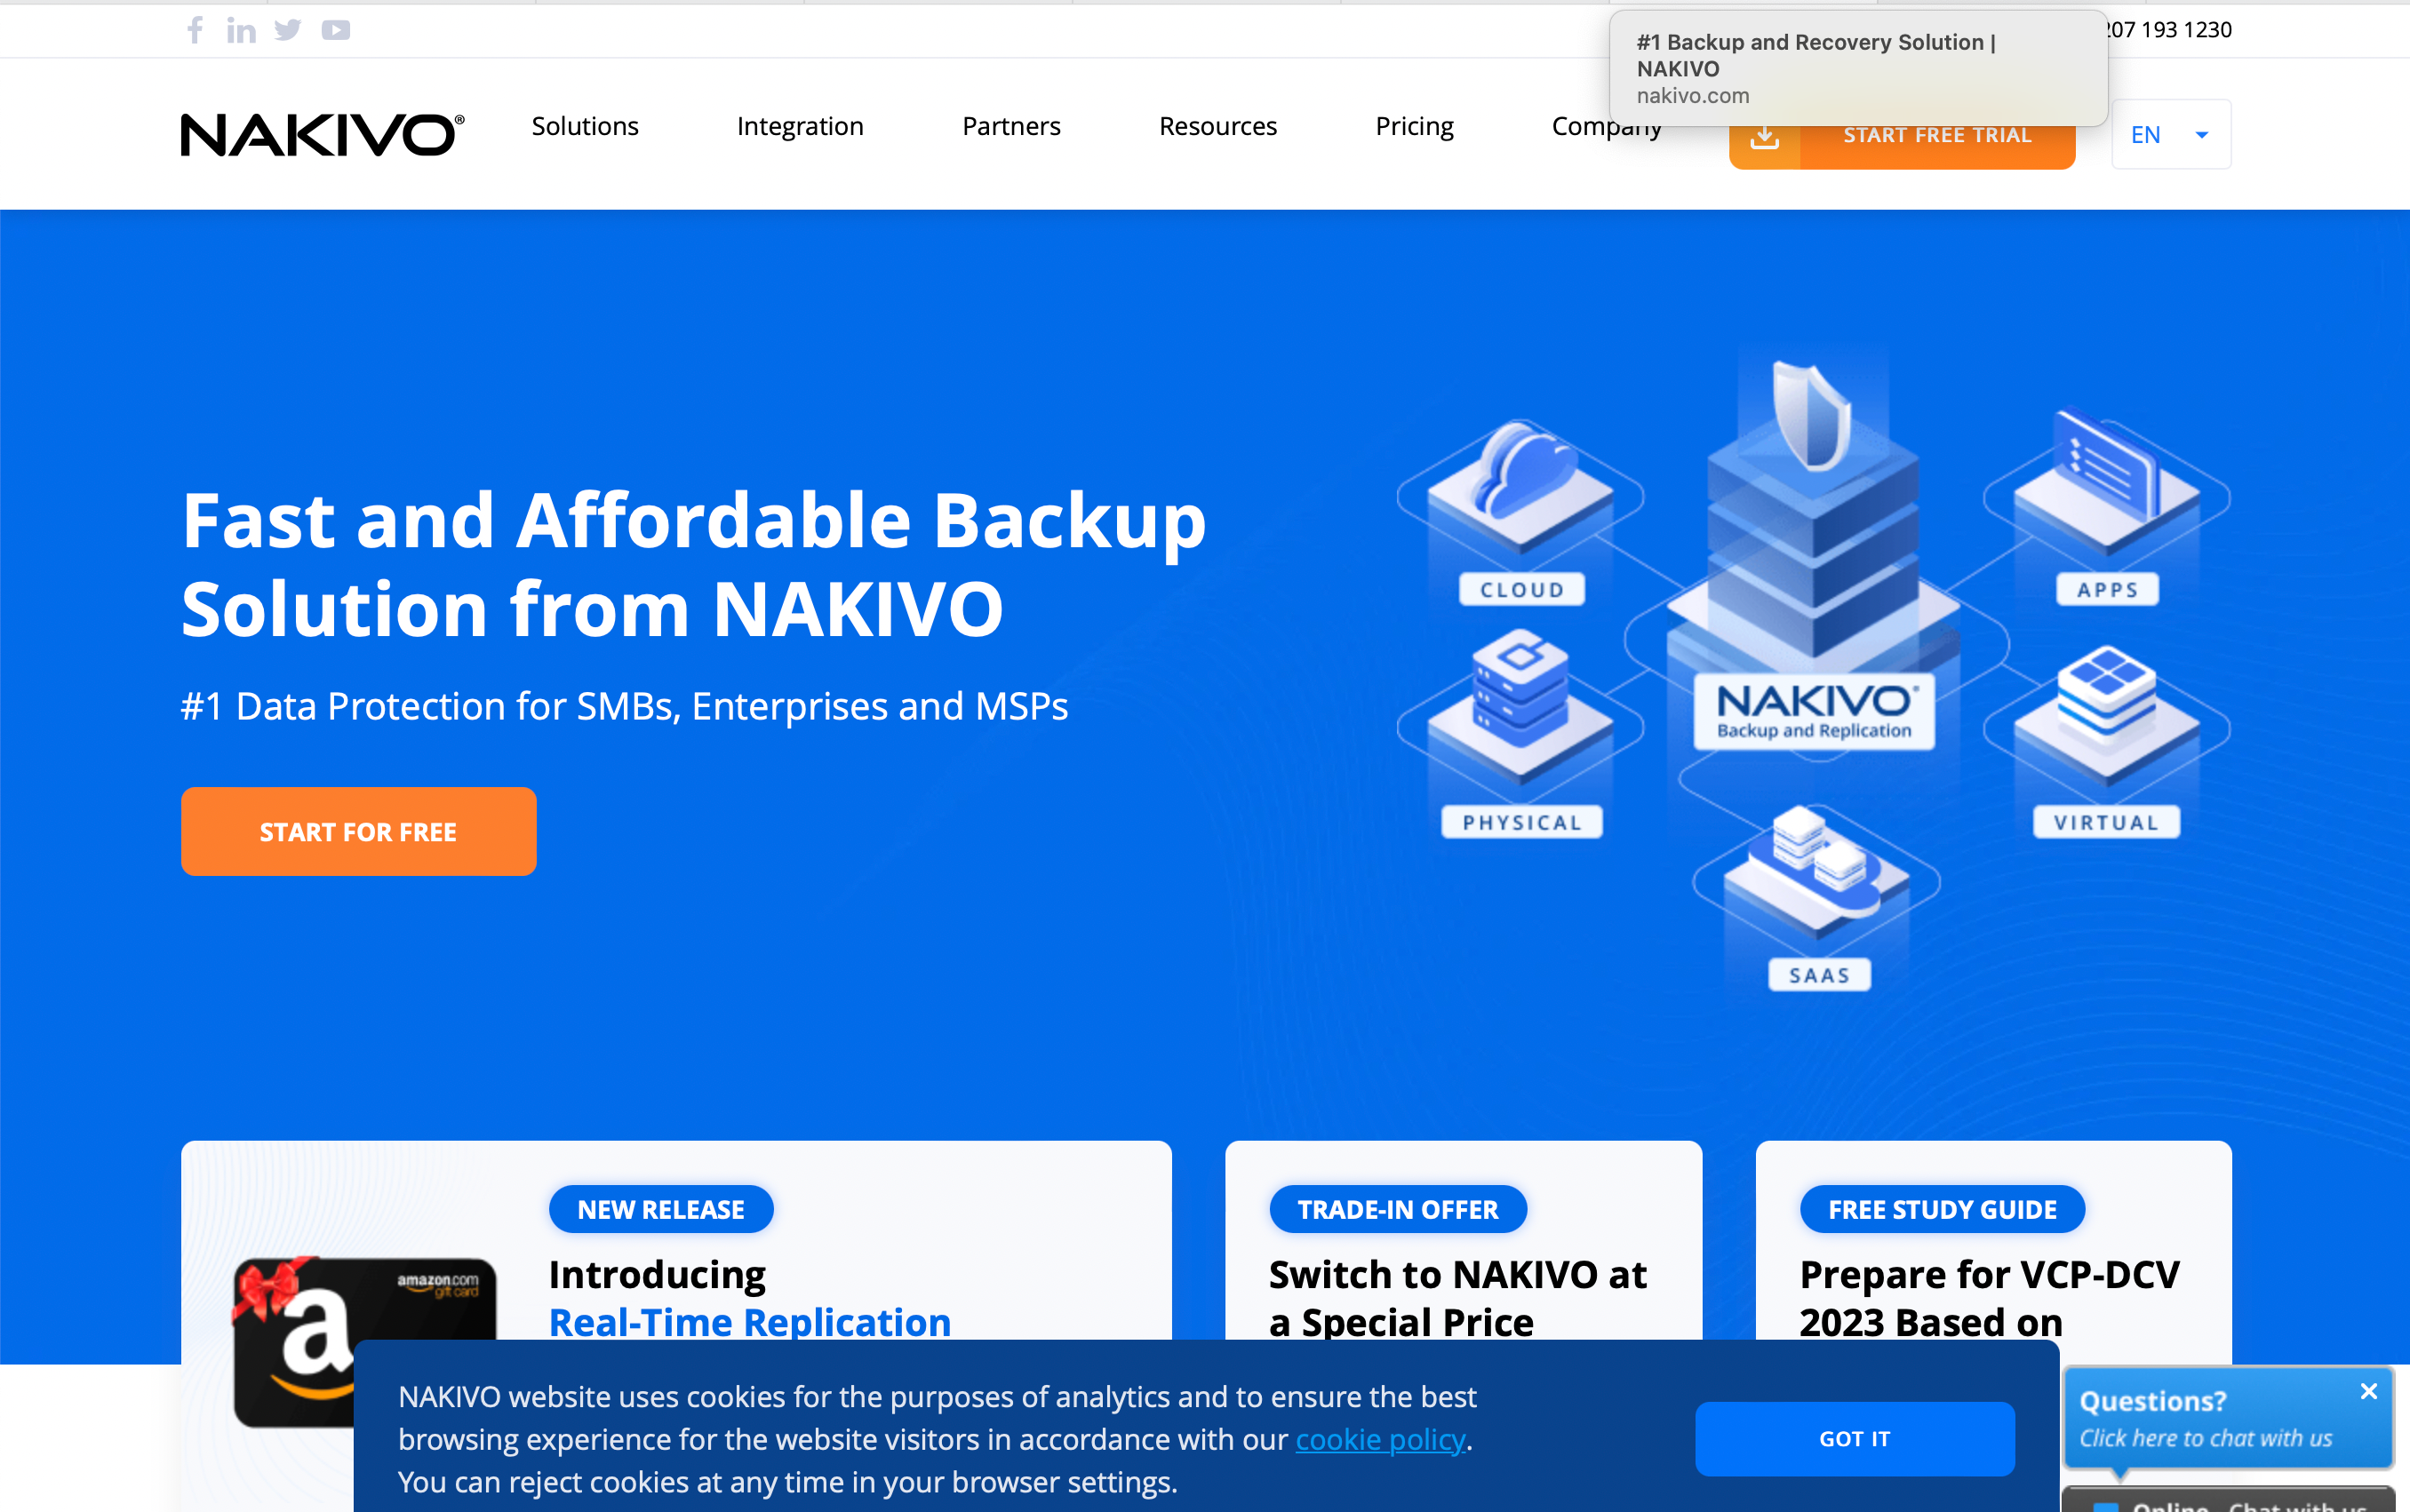Close the chat widget popup
Viewport: 2410px width, 1512px height.
click(x=2366, y=1392)
